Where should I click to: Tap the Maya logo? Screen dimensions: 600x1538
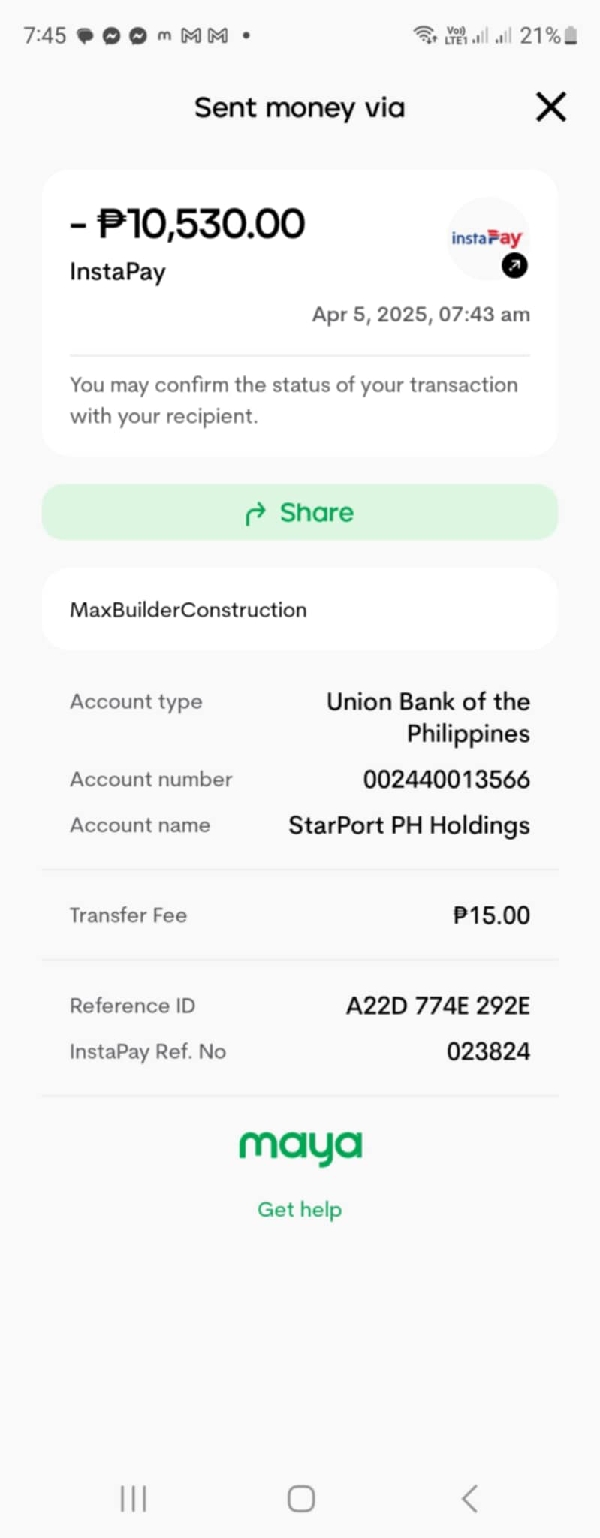[300, 1147]
